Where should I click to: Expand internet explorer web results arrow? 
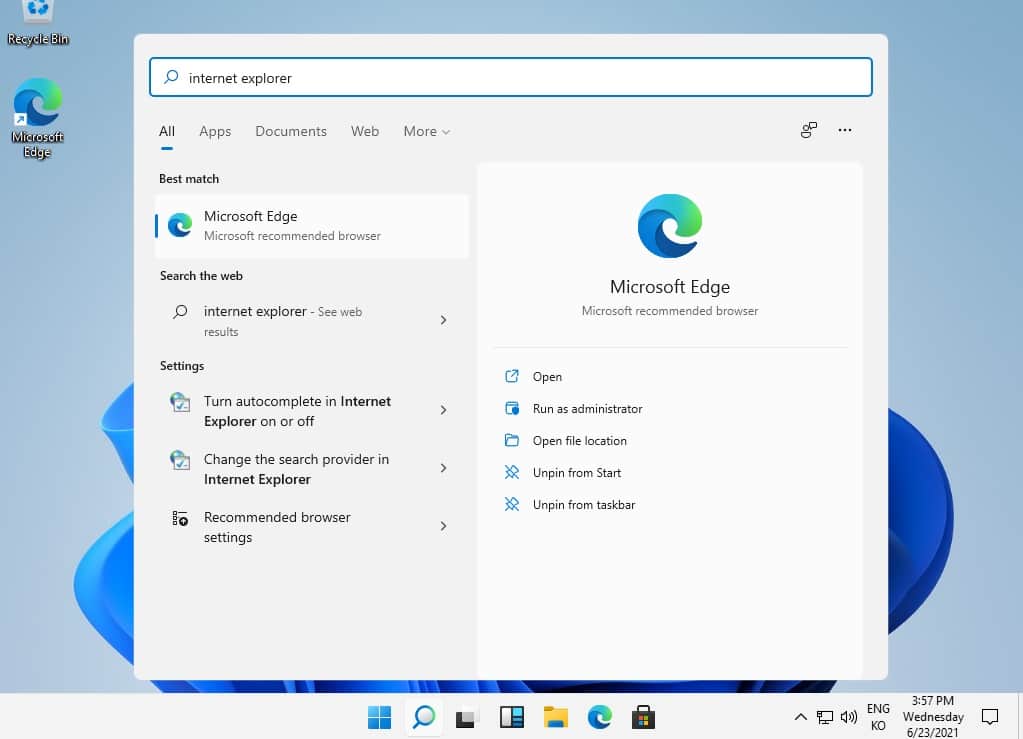tap(443, 321)
